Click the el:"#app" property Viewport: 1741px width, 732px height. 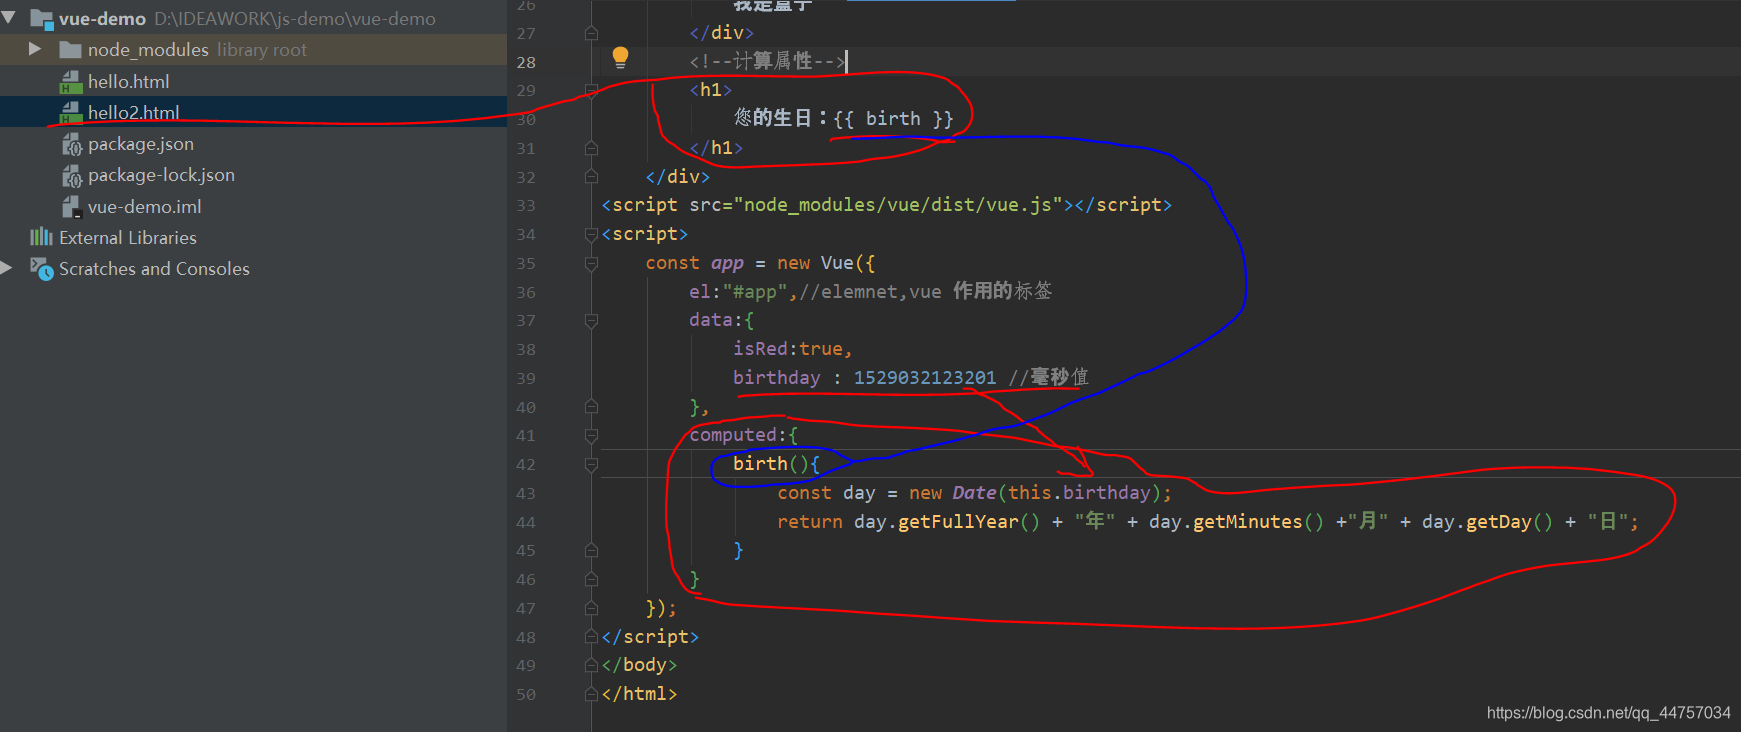pos(738,292)
